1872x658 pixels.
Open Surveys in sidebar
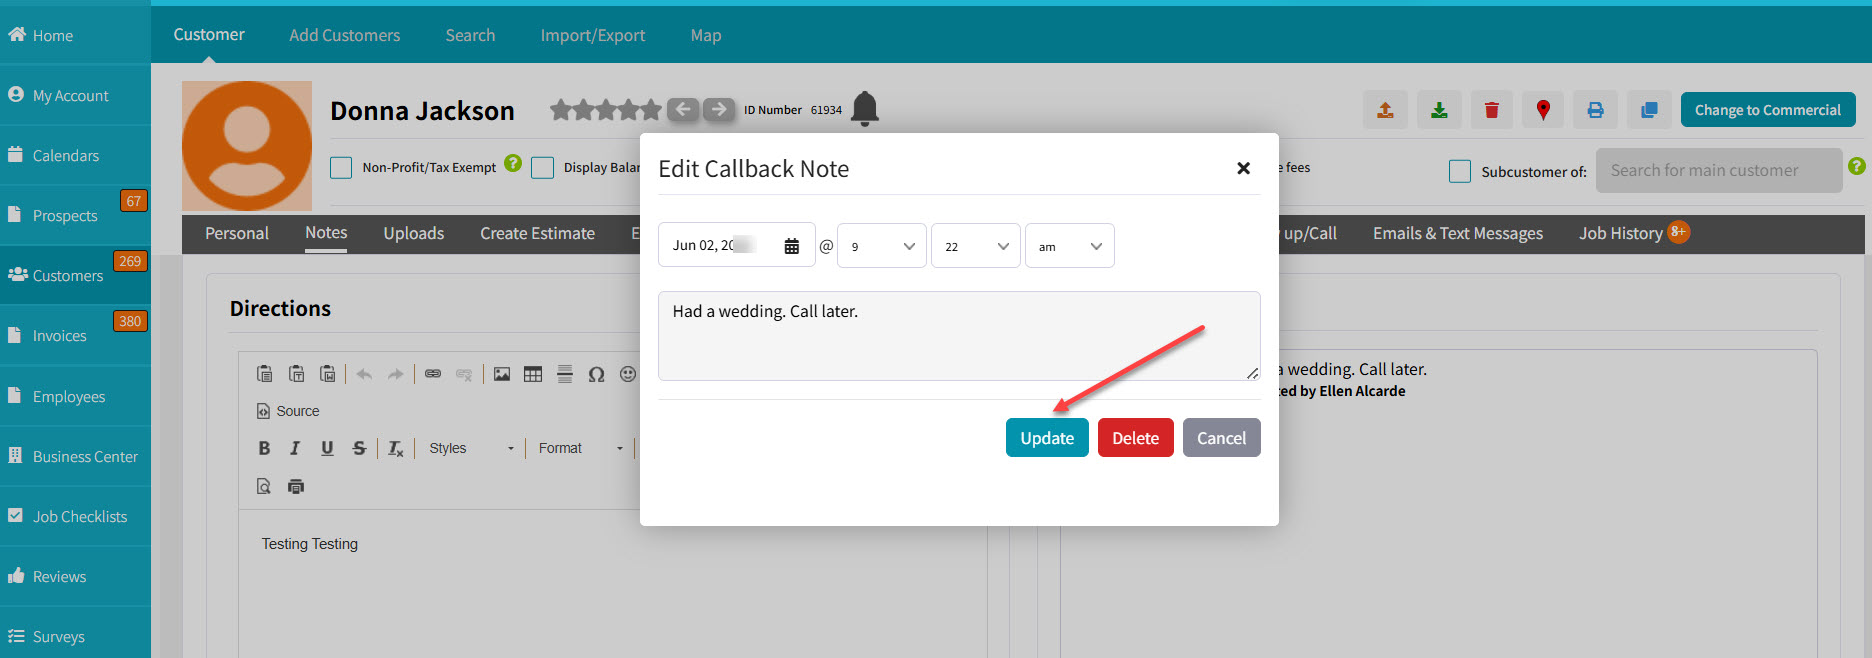[x=58, y=637]
